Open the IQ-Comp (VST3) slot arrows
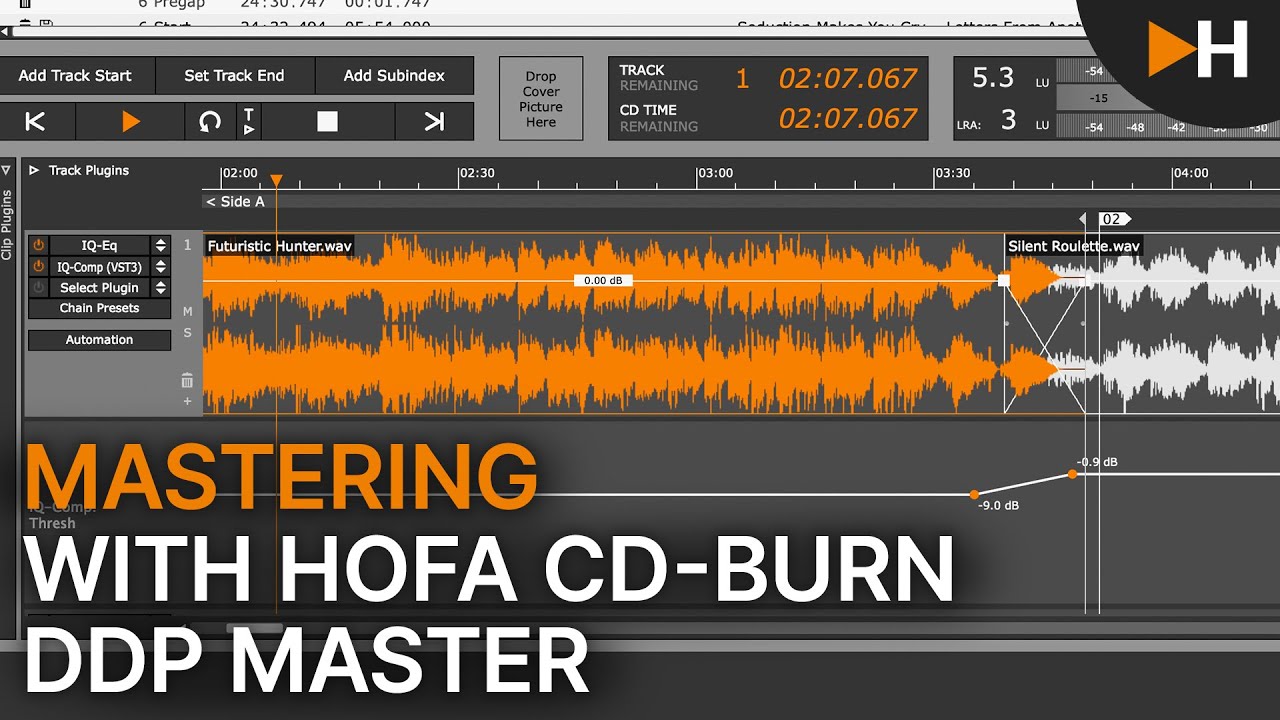The height and width of the screenshot is (720, 1280). [160, 266]
